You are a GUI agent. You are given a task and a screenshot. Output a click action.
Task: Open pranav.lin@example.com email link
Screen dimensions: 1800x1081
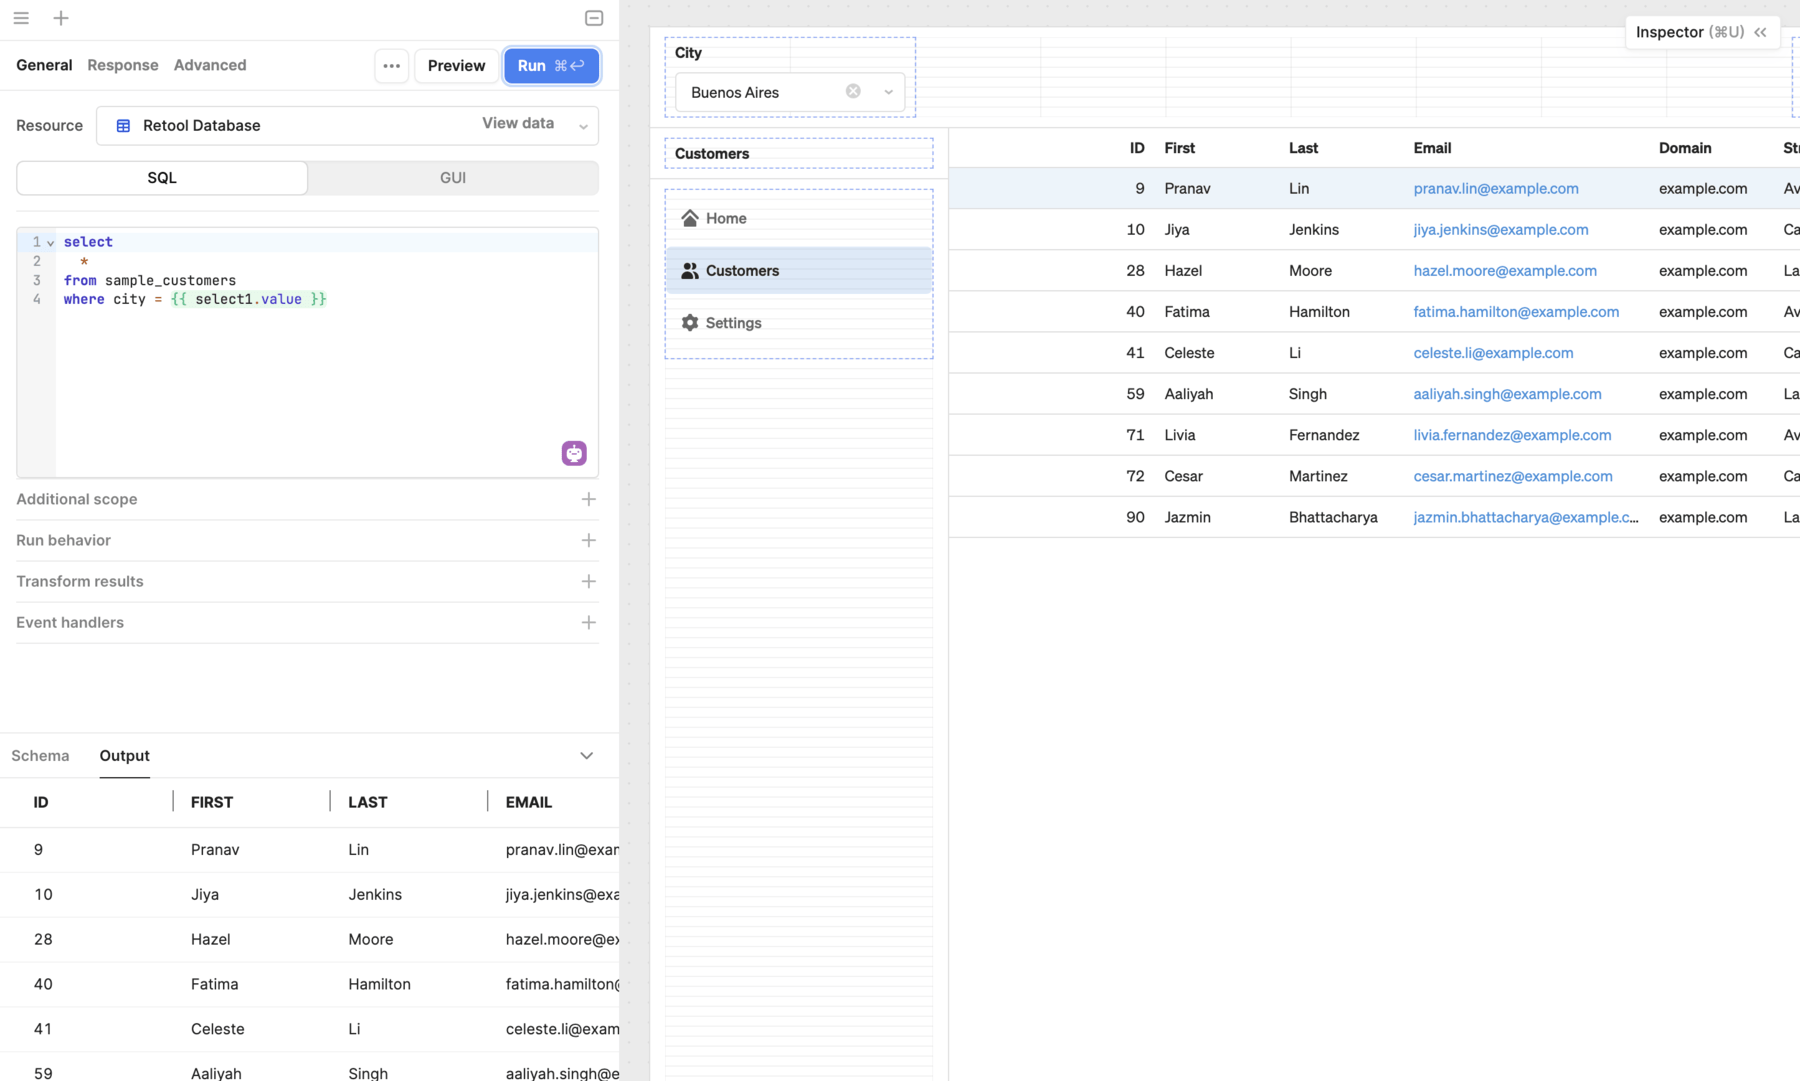pyautogui.click(x=1496, y=189)
